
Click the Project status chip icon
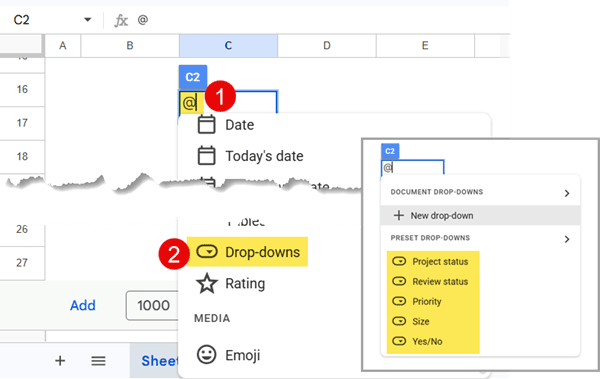pos(399,261)
